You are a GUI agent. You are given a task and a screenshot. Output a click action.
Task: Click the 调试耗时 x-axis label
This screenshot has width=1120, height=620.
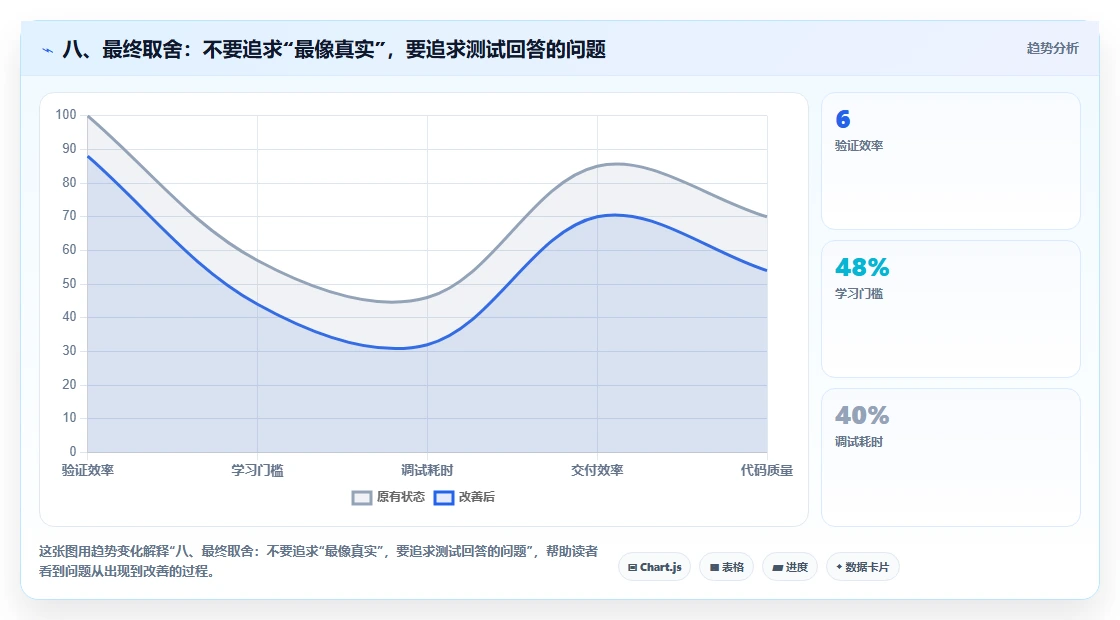click(x=427, y=470)
